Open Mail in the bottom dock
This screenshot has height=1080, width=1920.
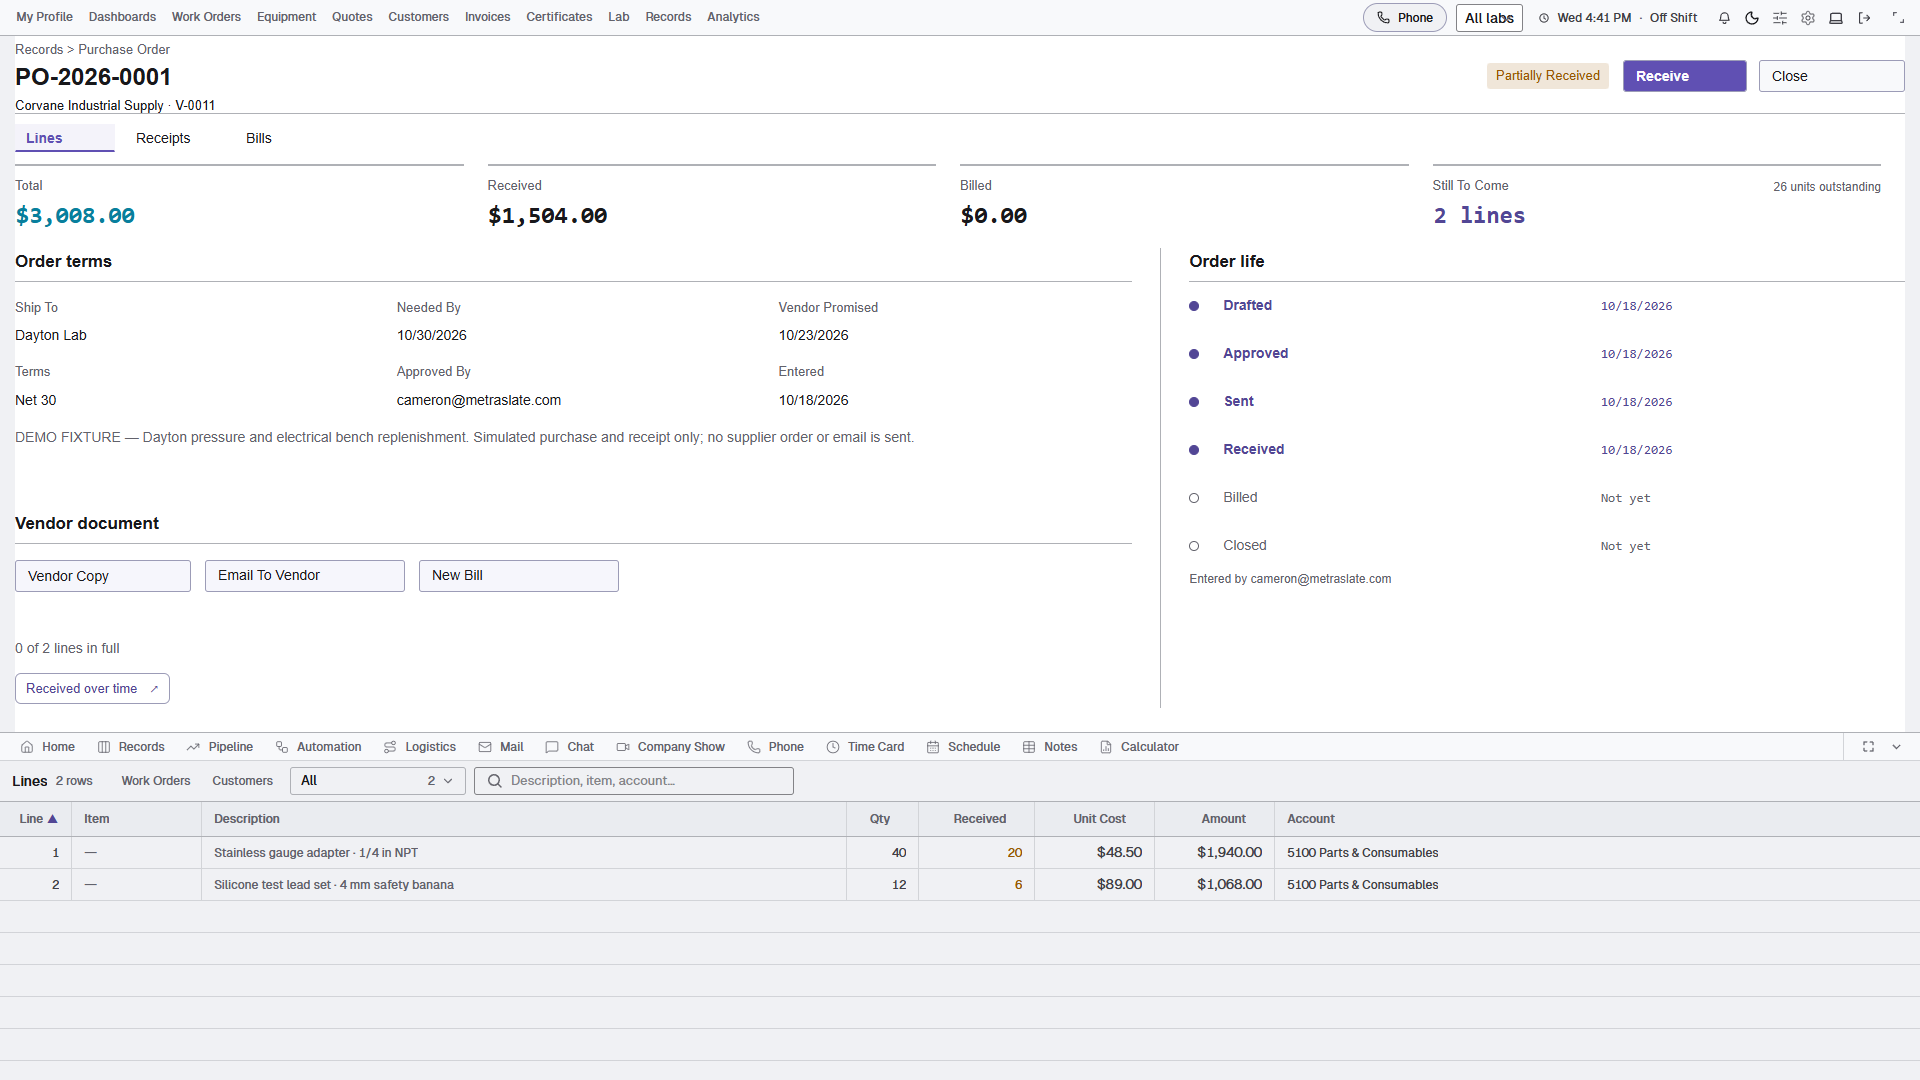click(x=500, y=747)
